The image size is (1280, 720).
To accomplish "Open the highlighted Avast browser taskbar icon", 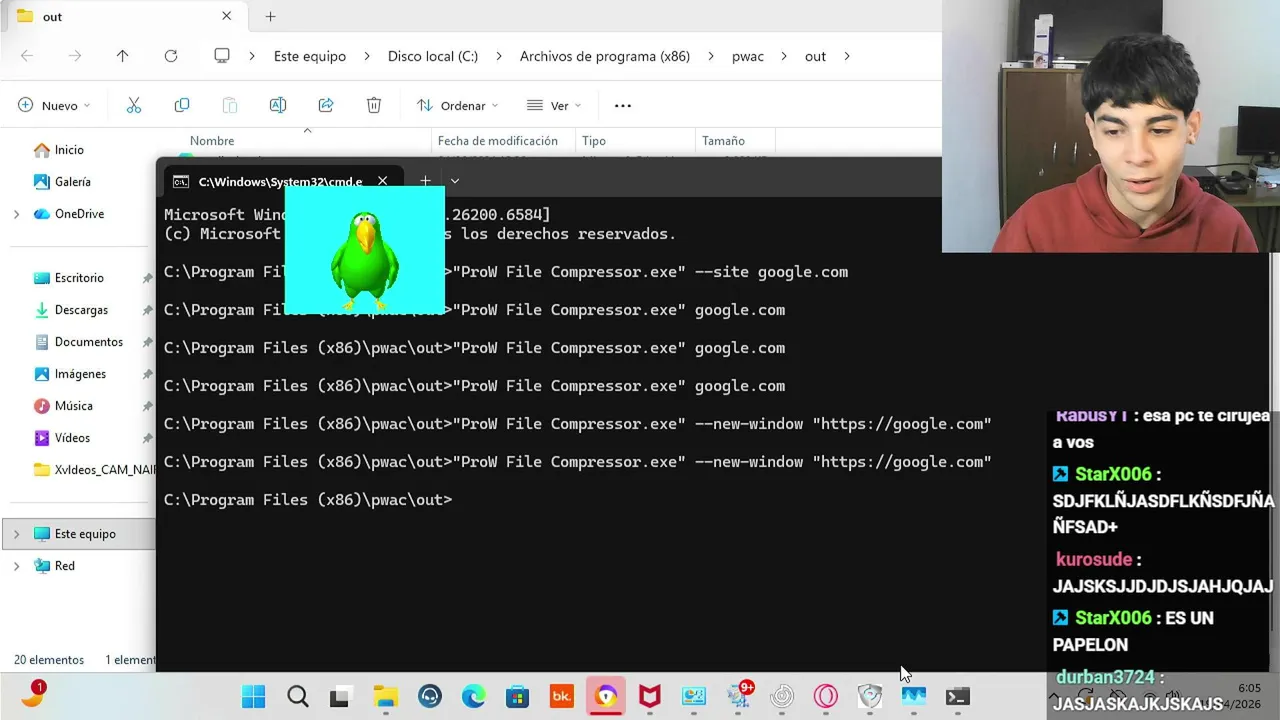I will pos(606,696).
